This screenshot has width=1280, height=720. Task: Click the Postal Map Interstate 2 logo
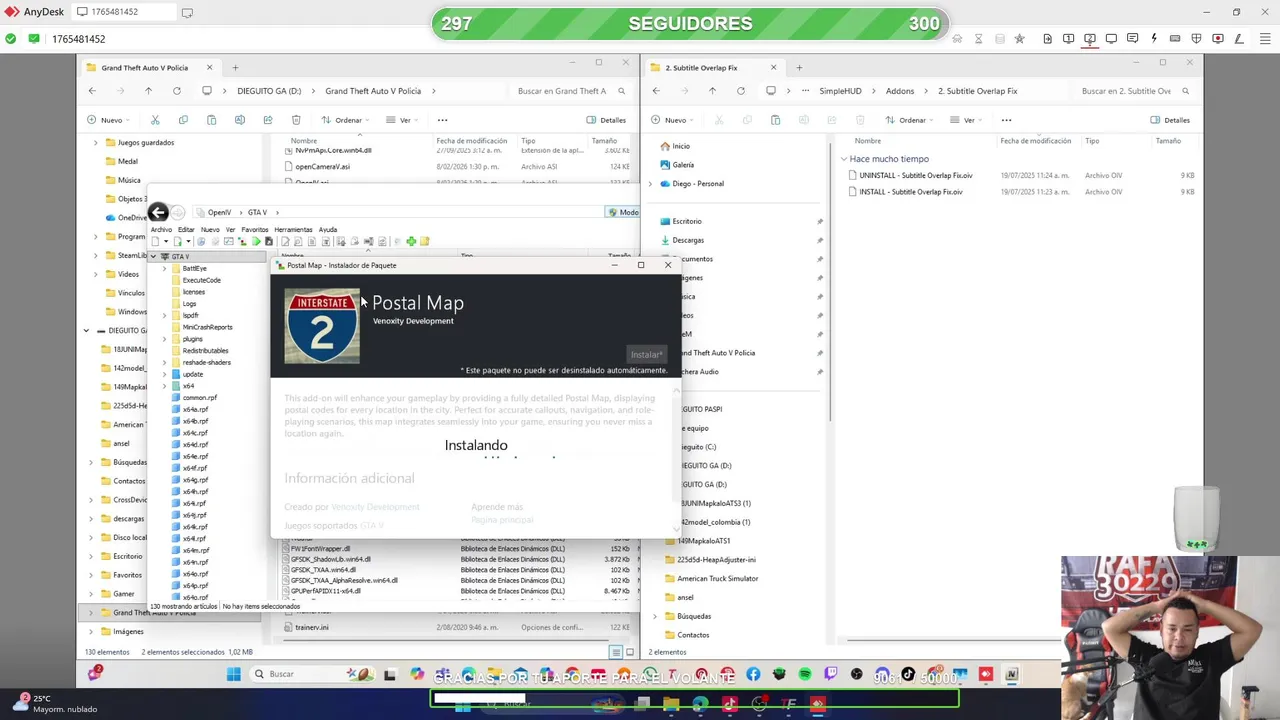click(322, 326)
